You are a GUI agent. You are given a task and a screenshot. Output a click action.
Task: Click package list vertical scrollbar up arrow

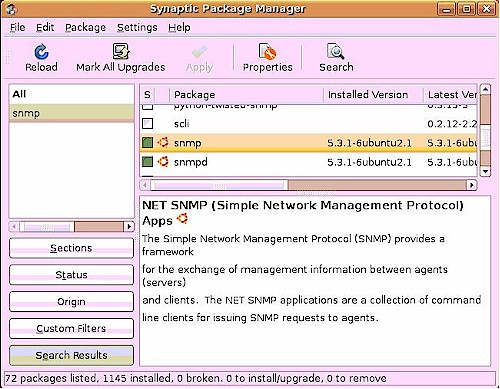(x=485, y=89)
